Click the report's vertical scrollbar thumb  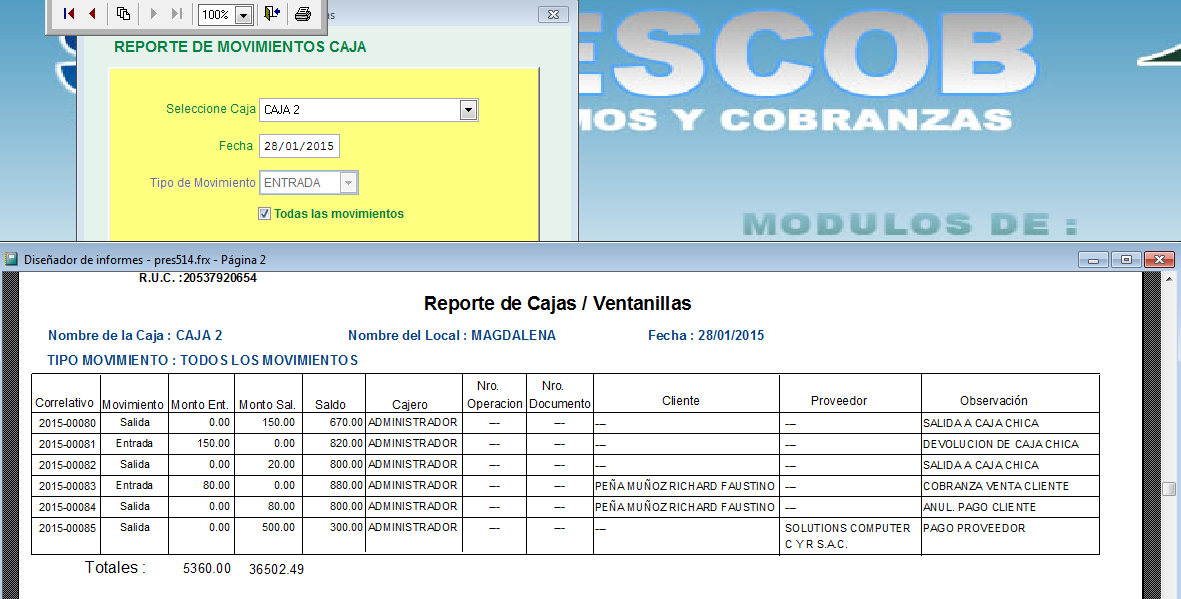tap(1169, 489)
